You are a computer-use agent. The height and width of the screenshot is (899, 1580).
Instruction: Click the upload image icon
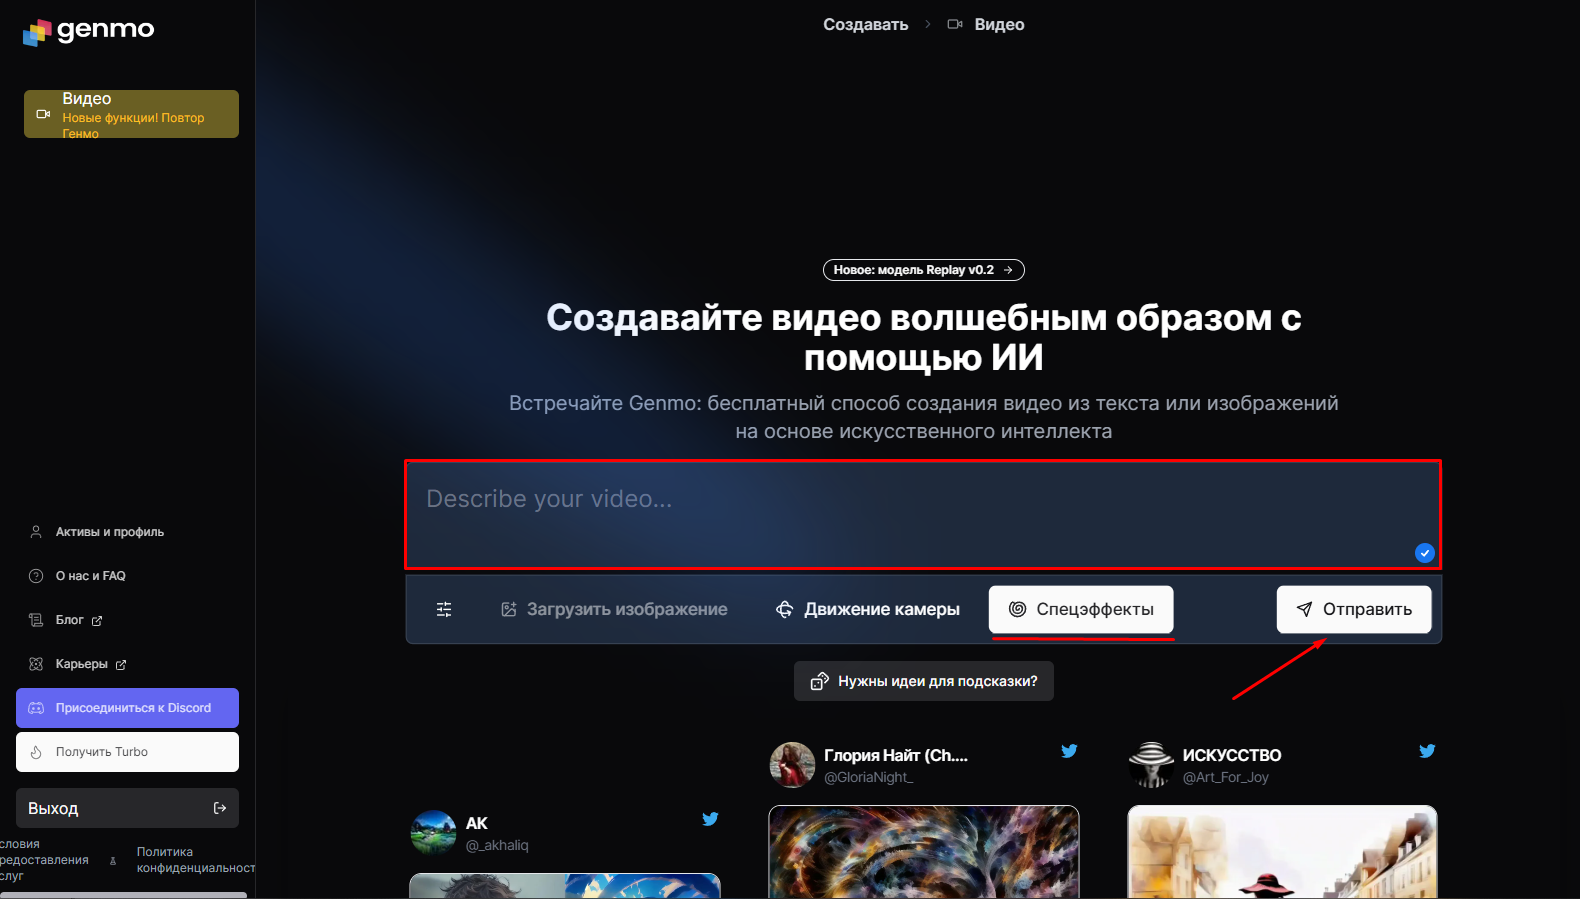point(508,609)
